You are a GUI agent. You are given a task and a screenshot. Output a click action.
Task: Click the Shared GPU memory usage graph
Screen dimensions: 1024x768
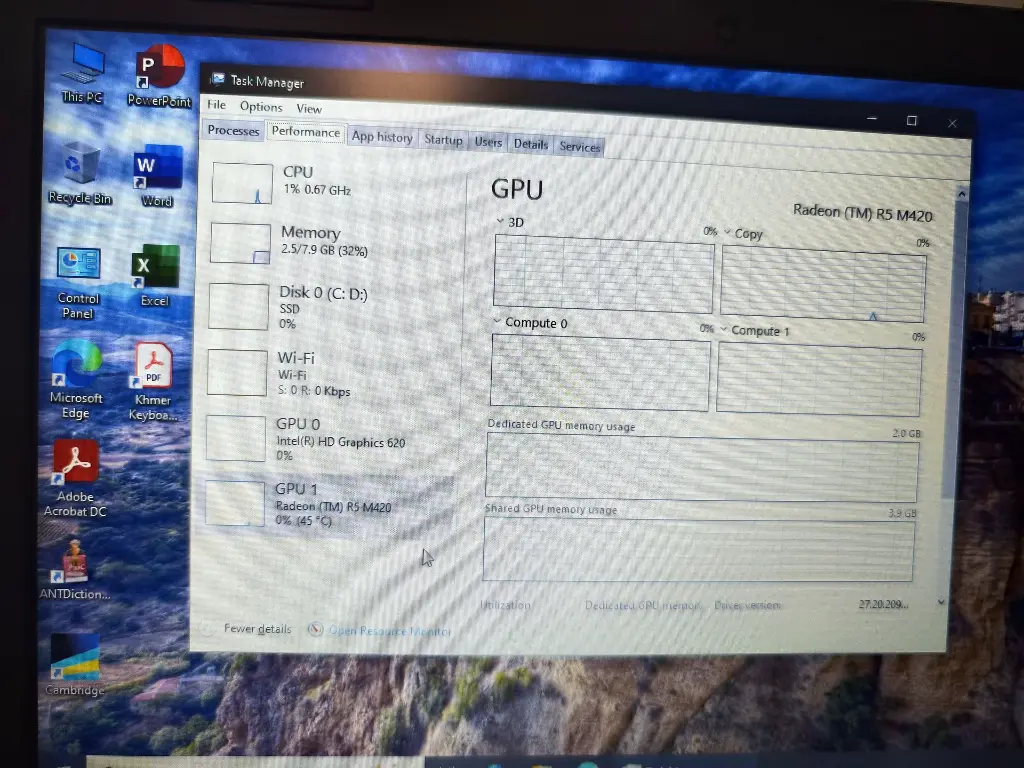tap(698, 549)
